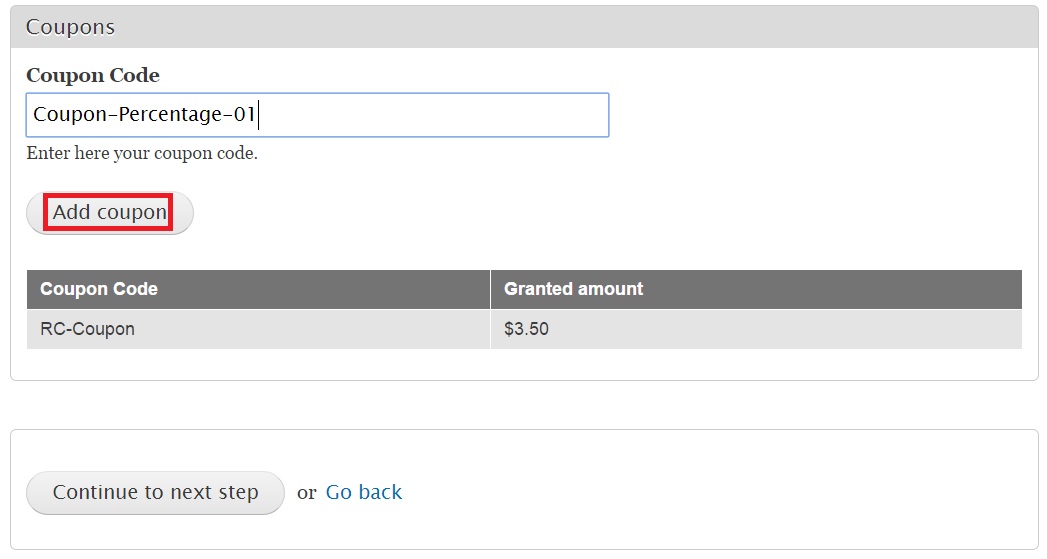Click the word 'Coupons' in the header

coord(70,27)
